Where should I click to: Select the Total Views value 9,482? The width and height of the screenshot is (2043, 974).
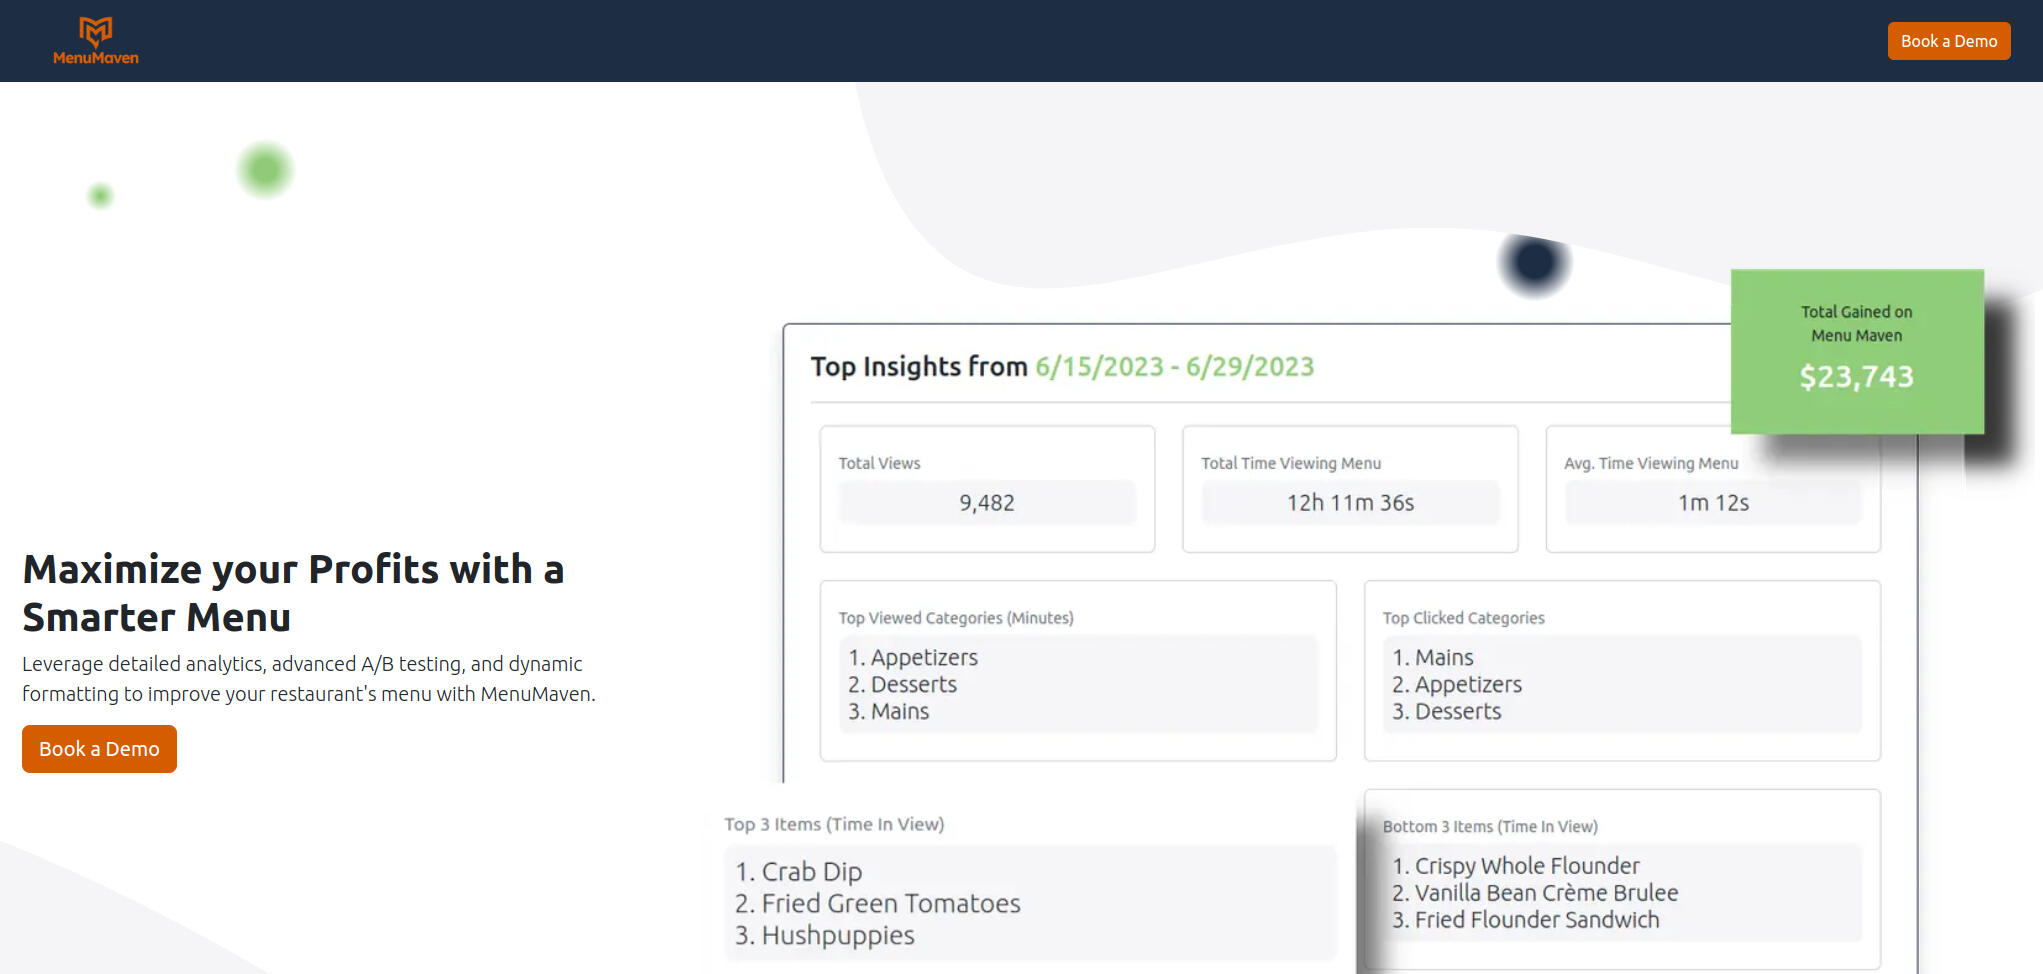pyautogui.click(x=986, y=503)
